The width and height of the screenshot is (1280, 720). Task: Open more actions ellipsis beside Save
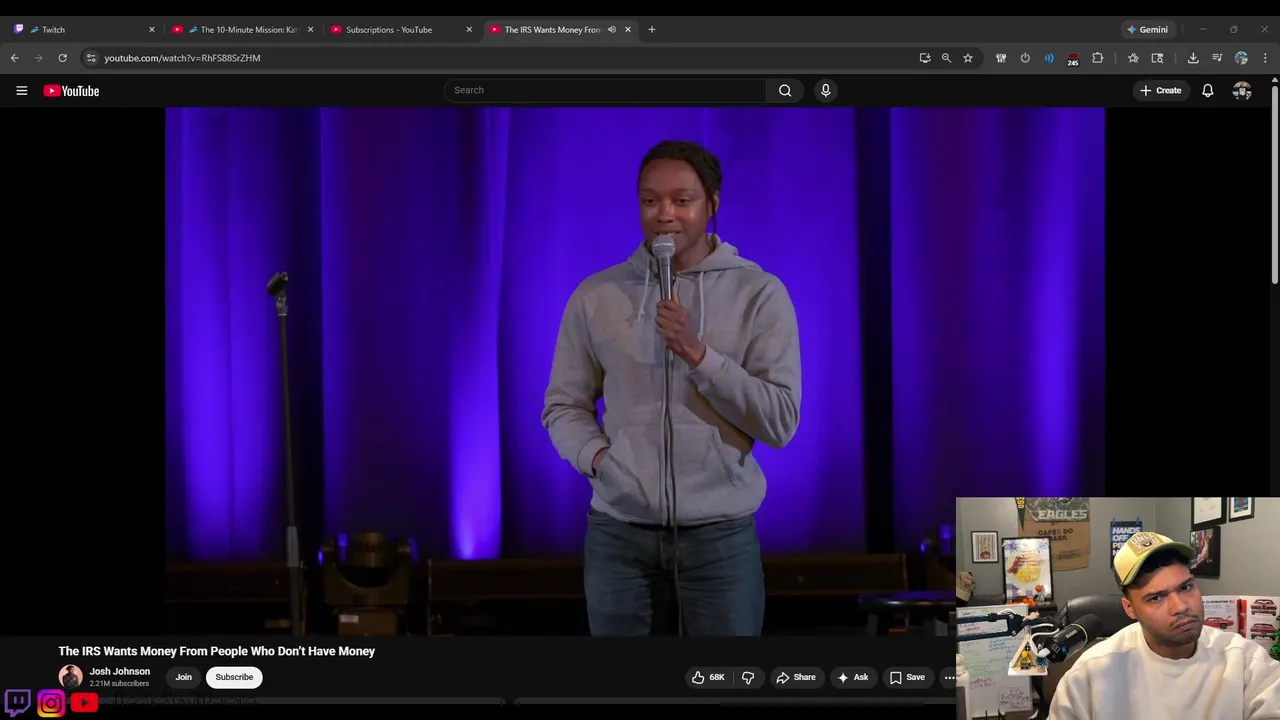pos(950,677)
